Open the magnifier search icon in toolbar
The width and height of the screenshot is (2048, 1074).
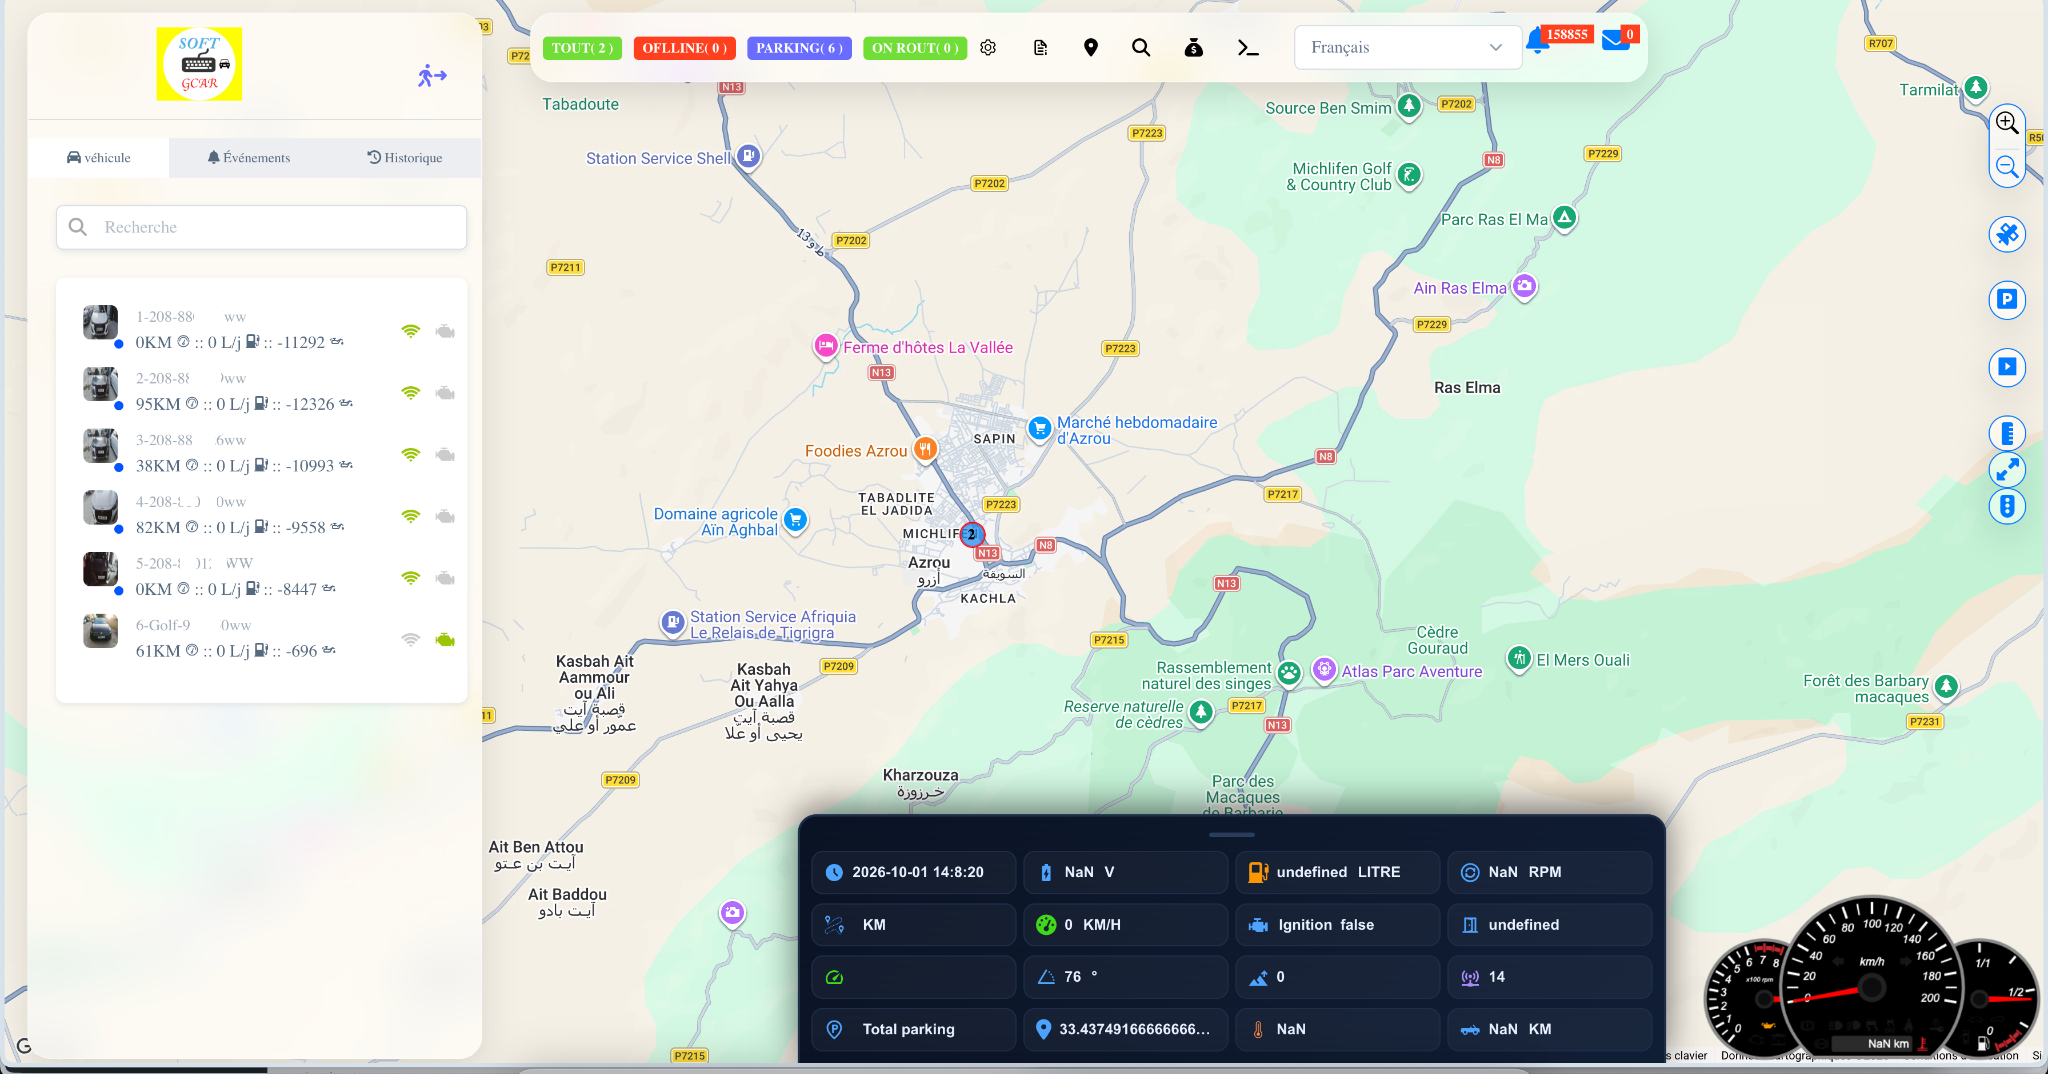pyautogui.click(x=1141, y=48)
